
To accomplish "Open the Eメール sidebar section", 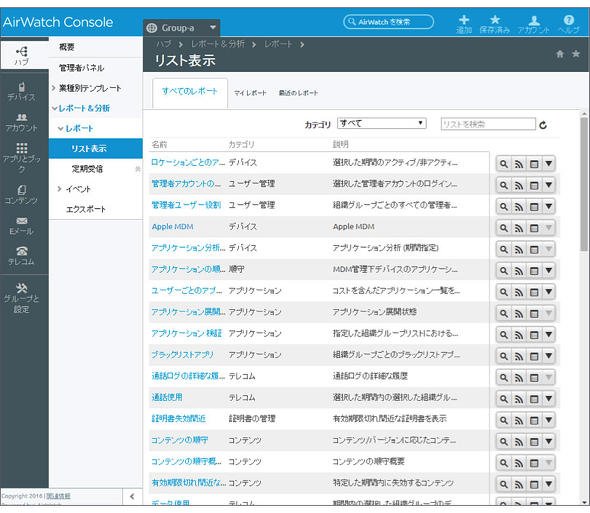I will coord(22,225).
